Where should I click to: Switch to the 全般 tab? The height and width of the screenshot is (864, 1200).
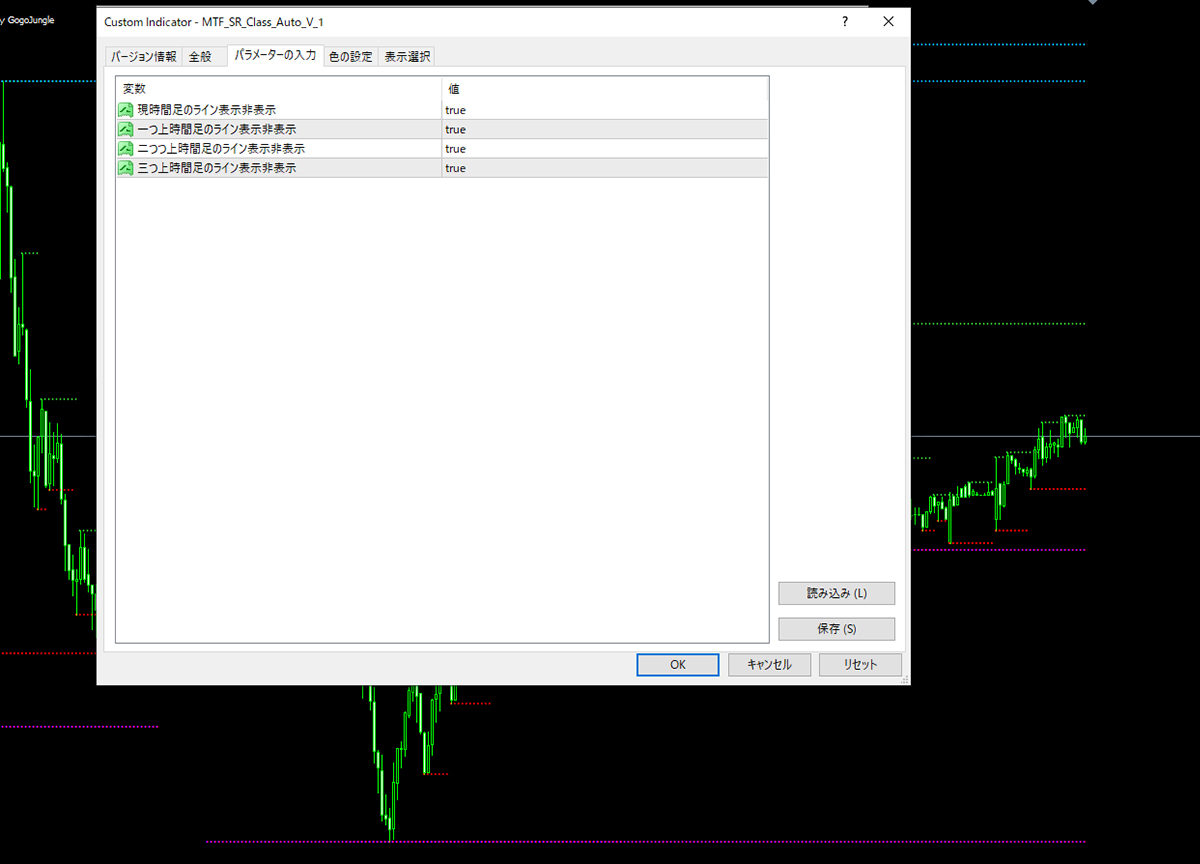tap(201, 57)
